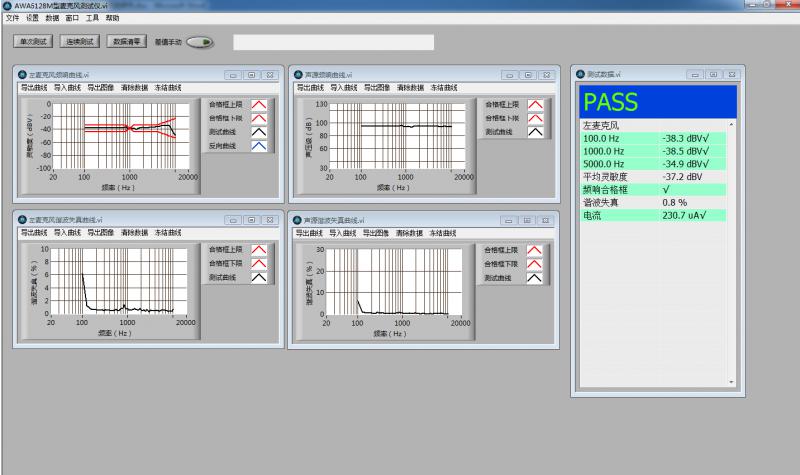Viewport: 800px width, 475px height.
Task: Click the 测试曲线 icon in 声源谐波失真曲线 panel
Action: click(x=535, y=278)
